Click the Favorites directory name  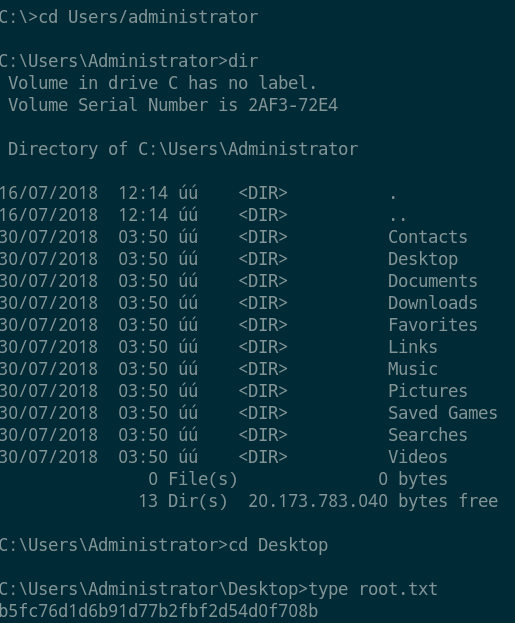coord(433,325)
